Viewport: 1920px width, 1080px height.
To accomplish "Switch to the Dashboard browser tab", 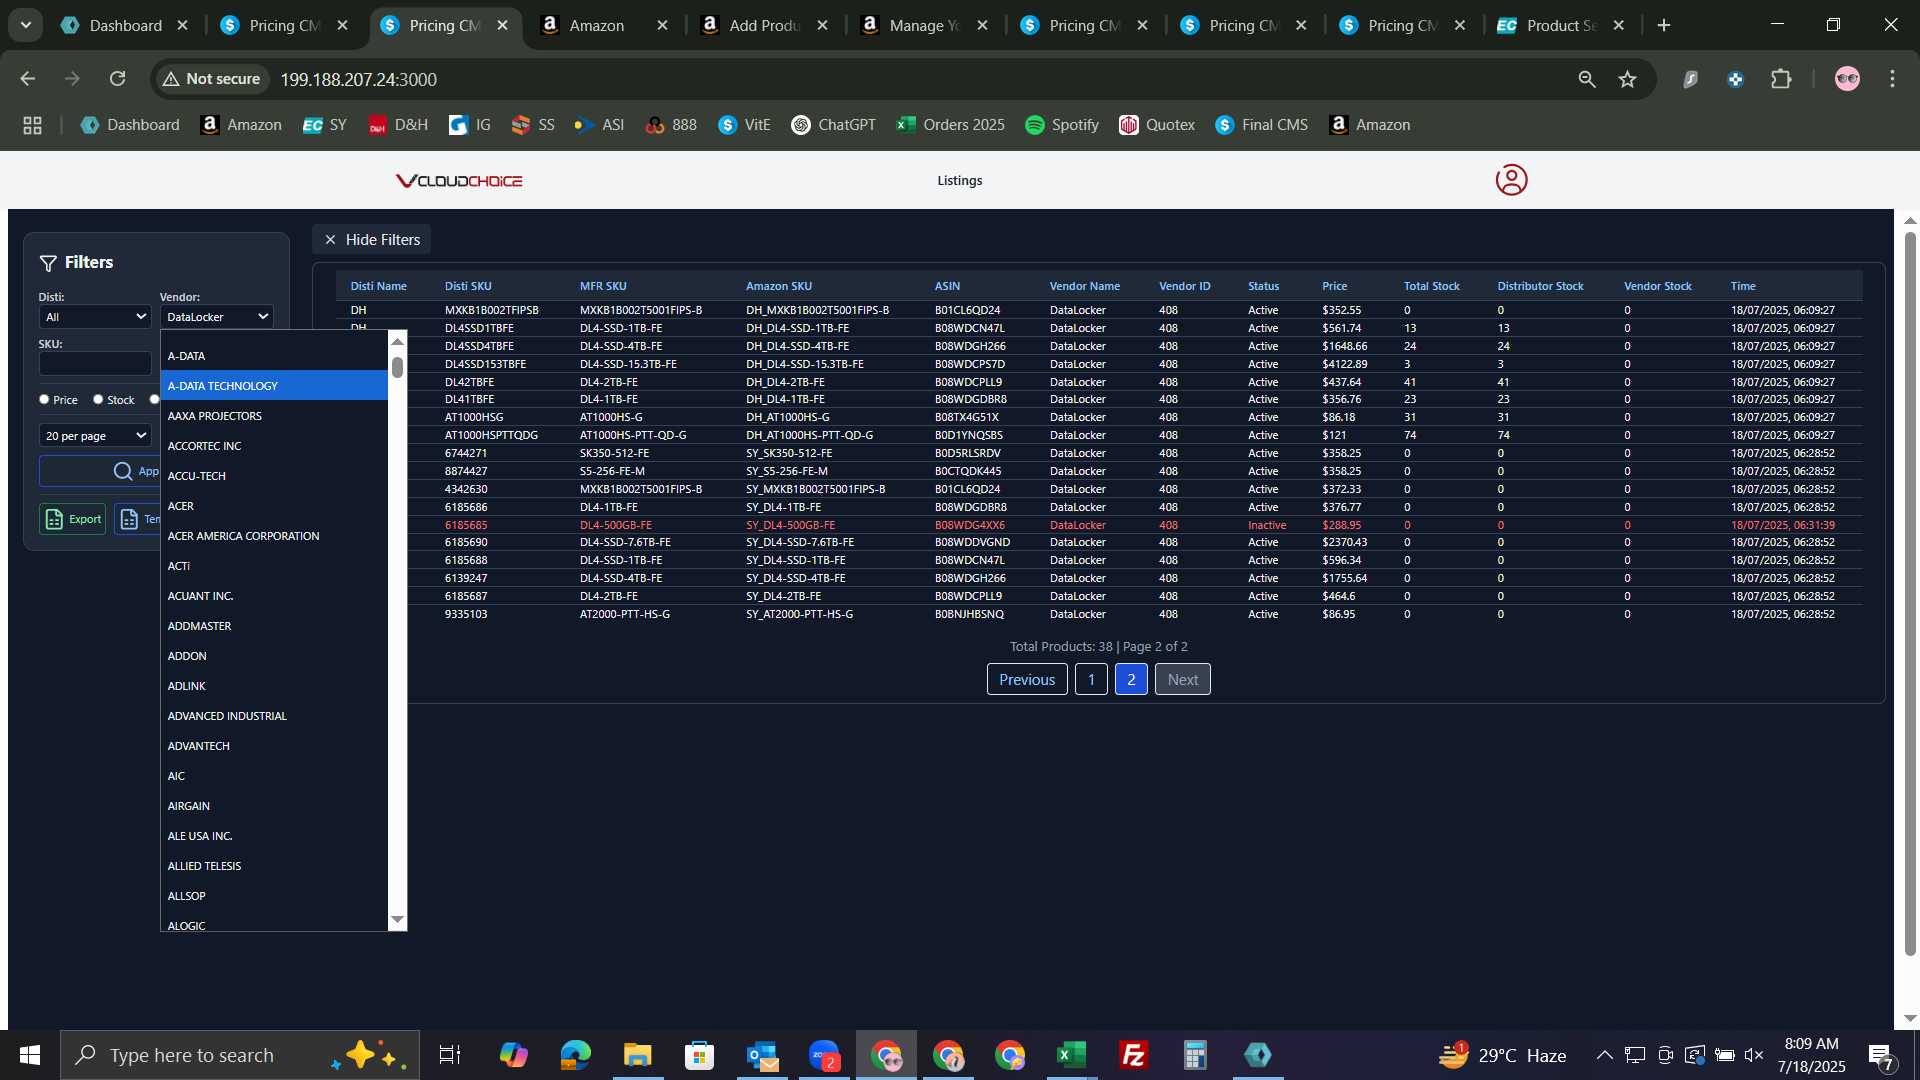I will point(125,25).
